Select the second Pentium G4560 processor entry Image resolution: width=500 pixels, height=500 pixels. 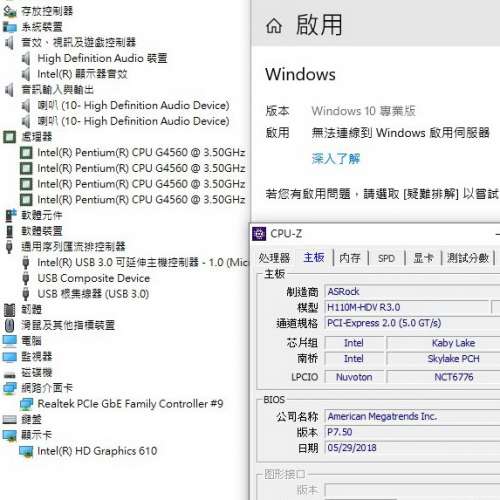[141, 168]
